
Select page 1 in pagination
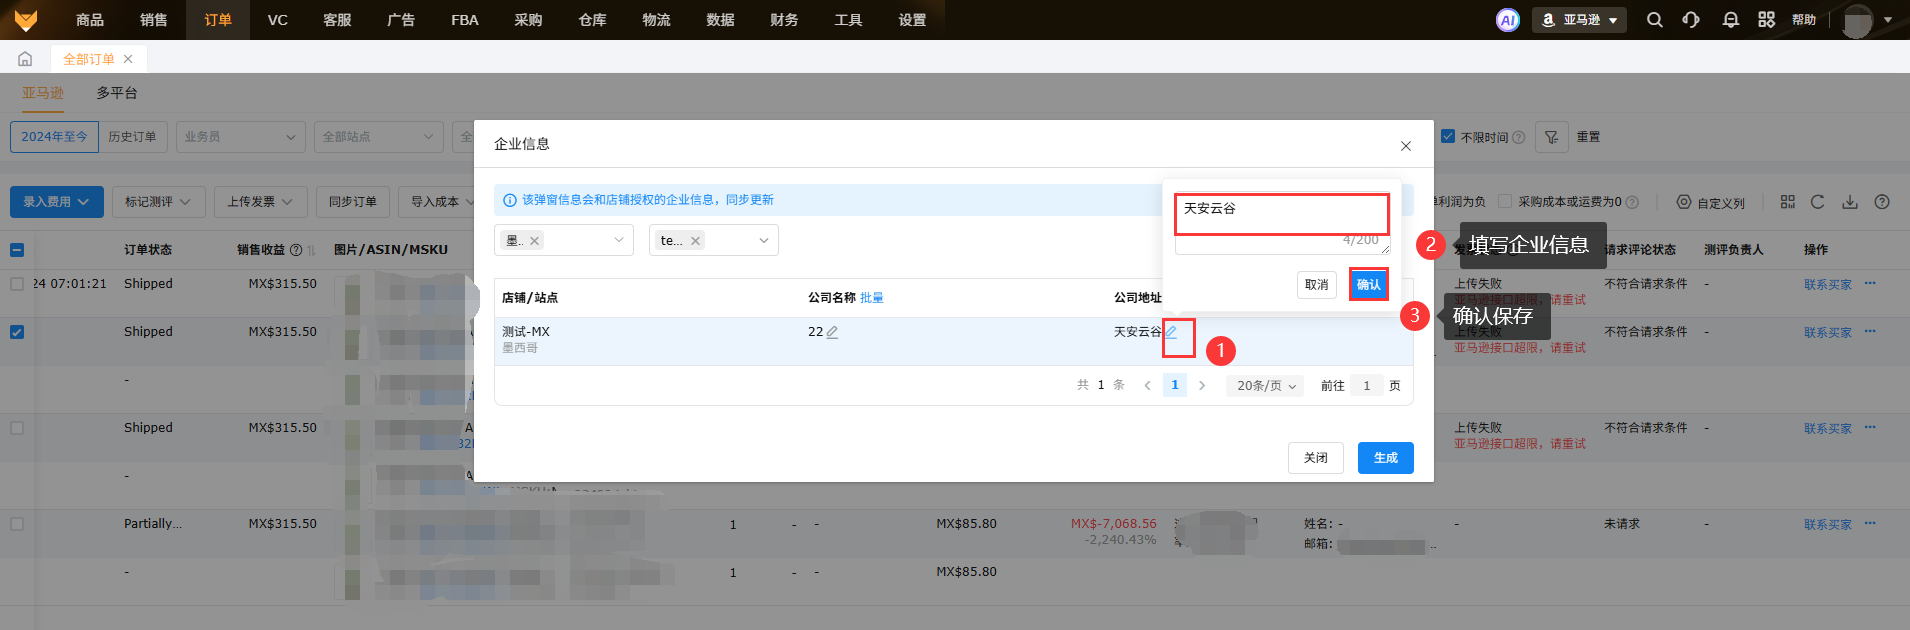(x=1175, y=385)
